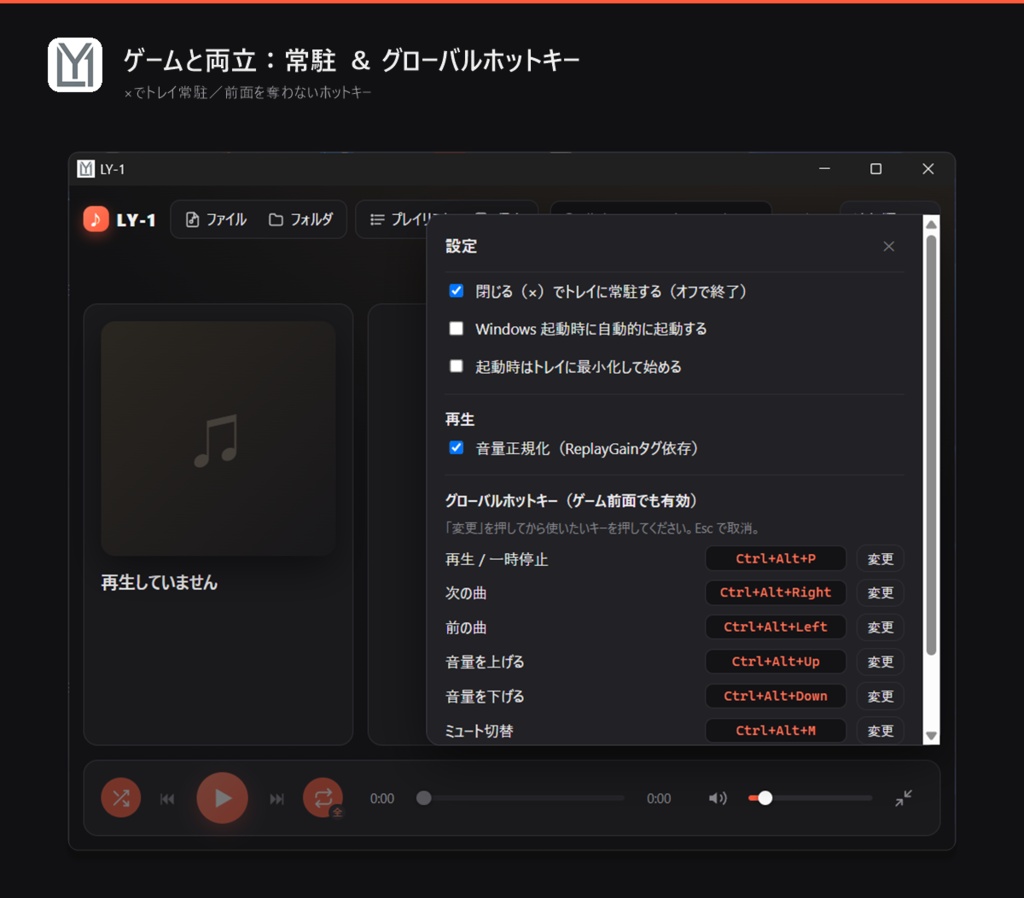
Task: Minimize the LY-1 window
Action: 825,169
